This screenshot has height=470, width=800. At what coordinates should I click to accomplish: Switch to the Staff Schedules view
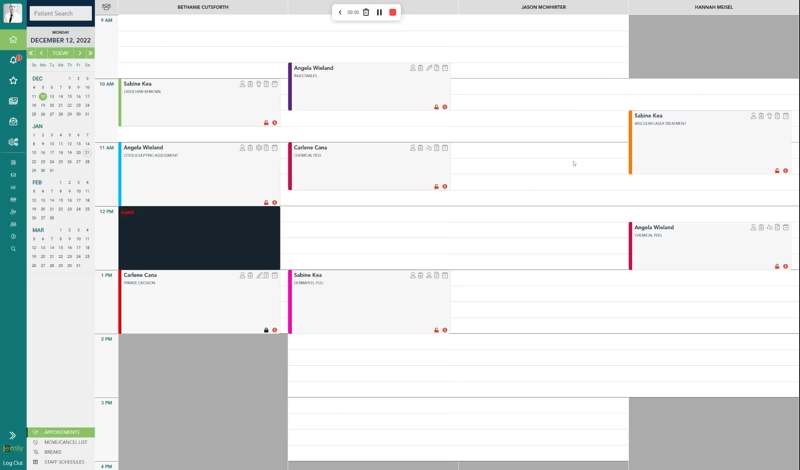click(64, 462)
